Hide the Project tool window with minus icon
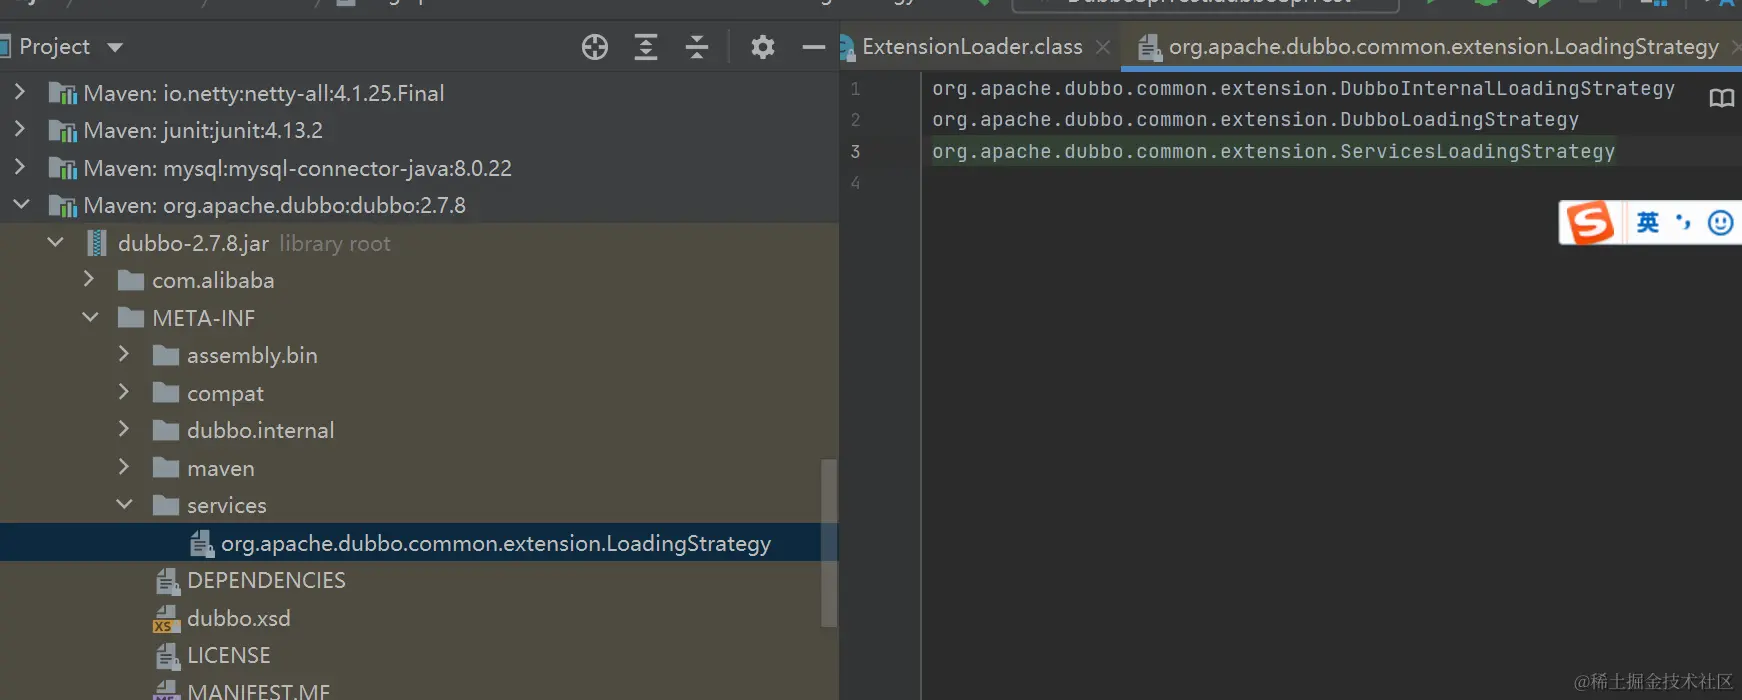The width and height of the screenshot is (1742, 700). (x=814, y=47)
